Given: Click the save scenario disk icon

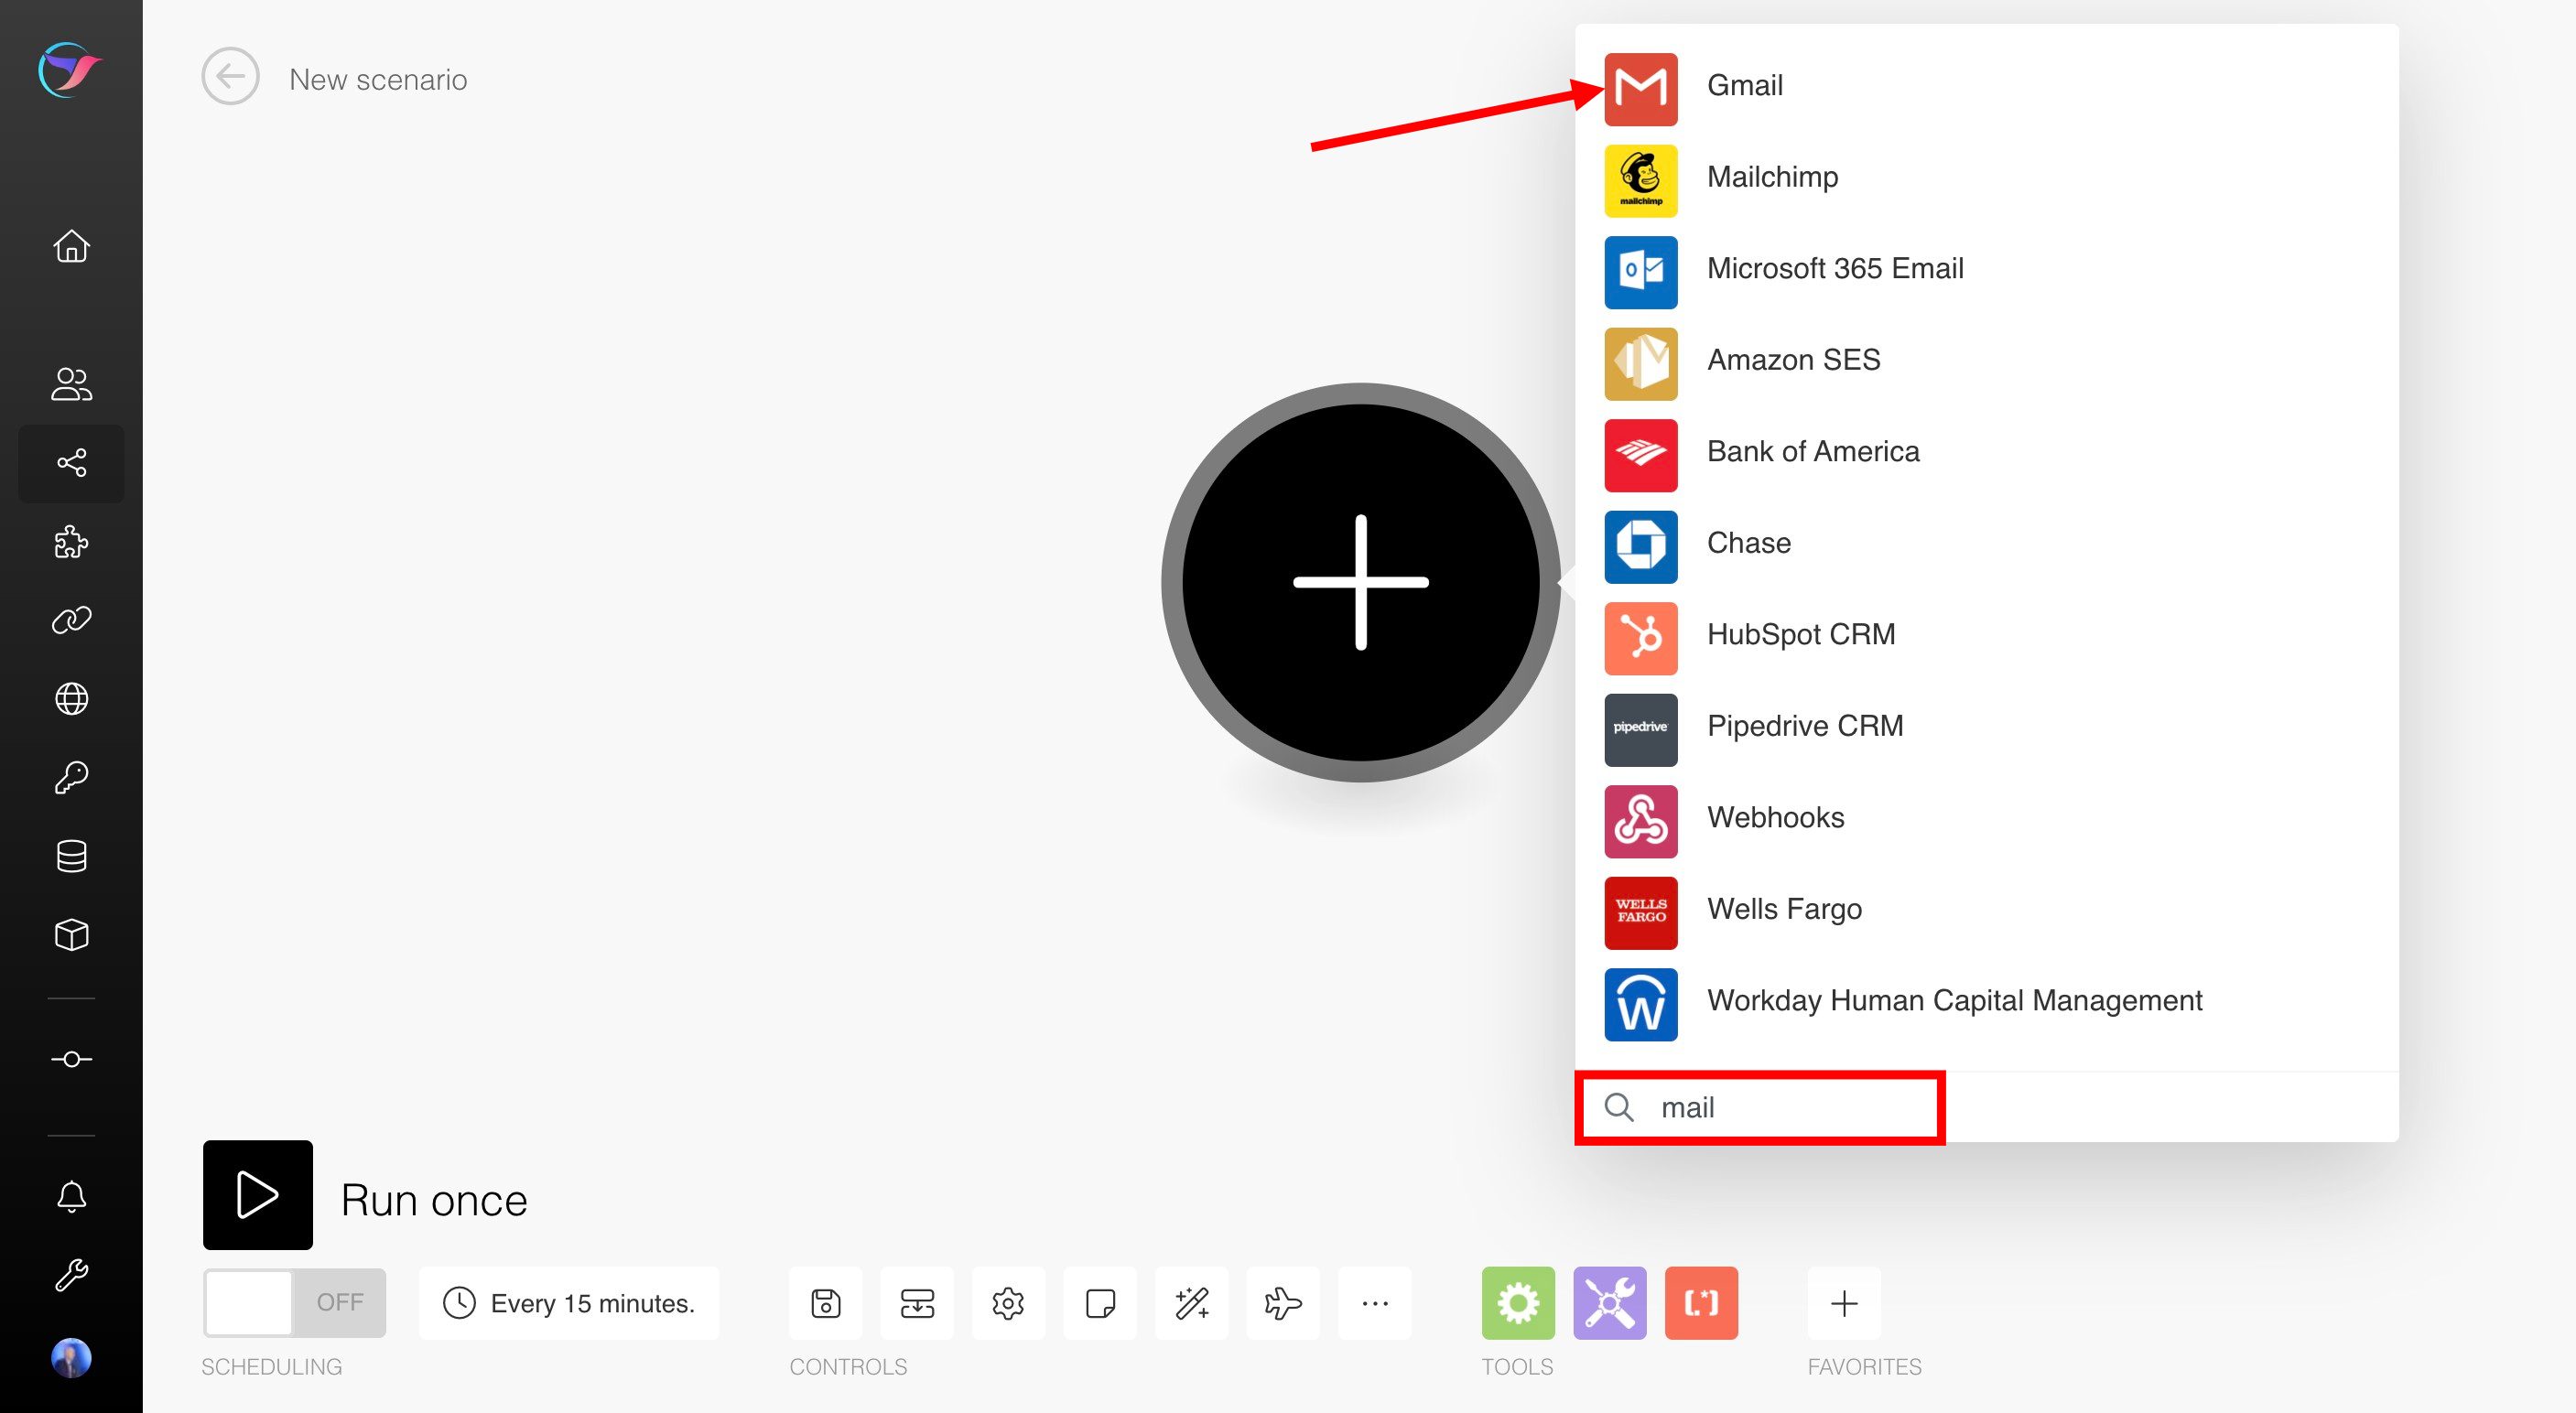Looking at the screenshot, I should click(825, 1303).
